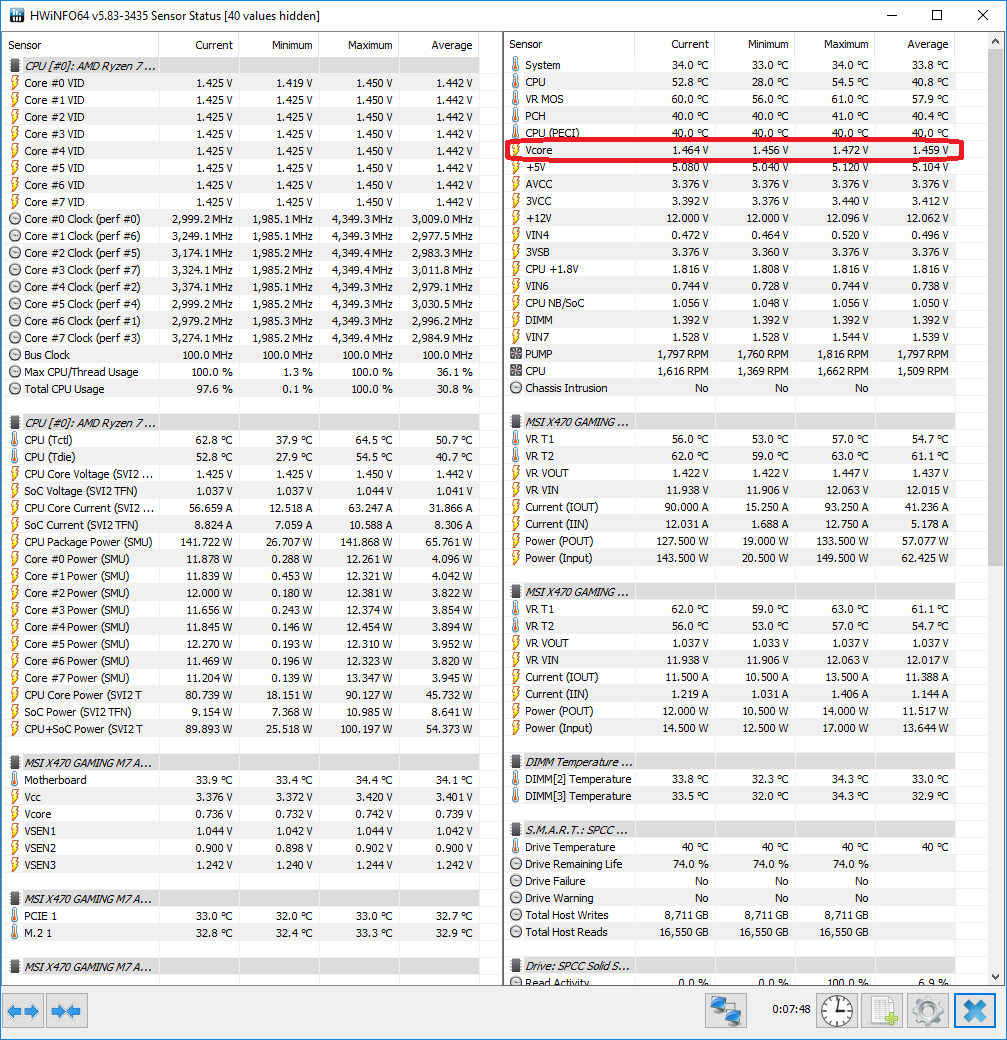Select the Drive Temperature row
Screen dimensions: 1007x1040
730,847
